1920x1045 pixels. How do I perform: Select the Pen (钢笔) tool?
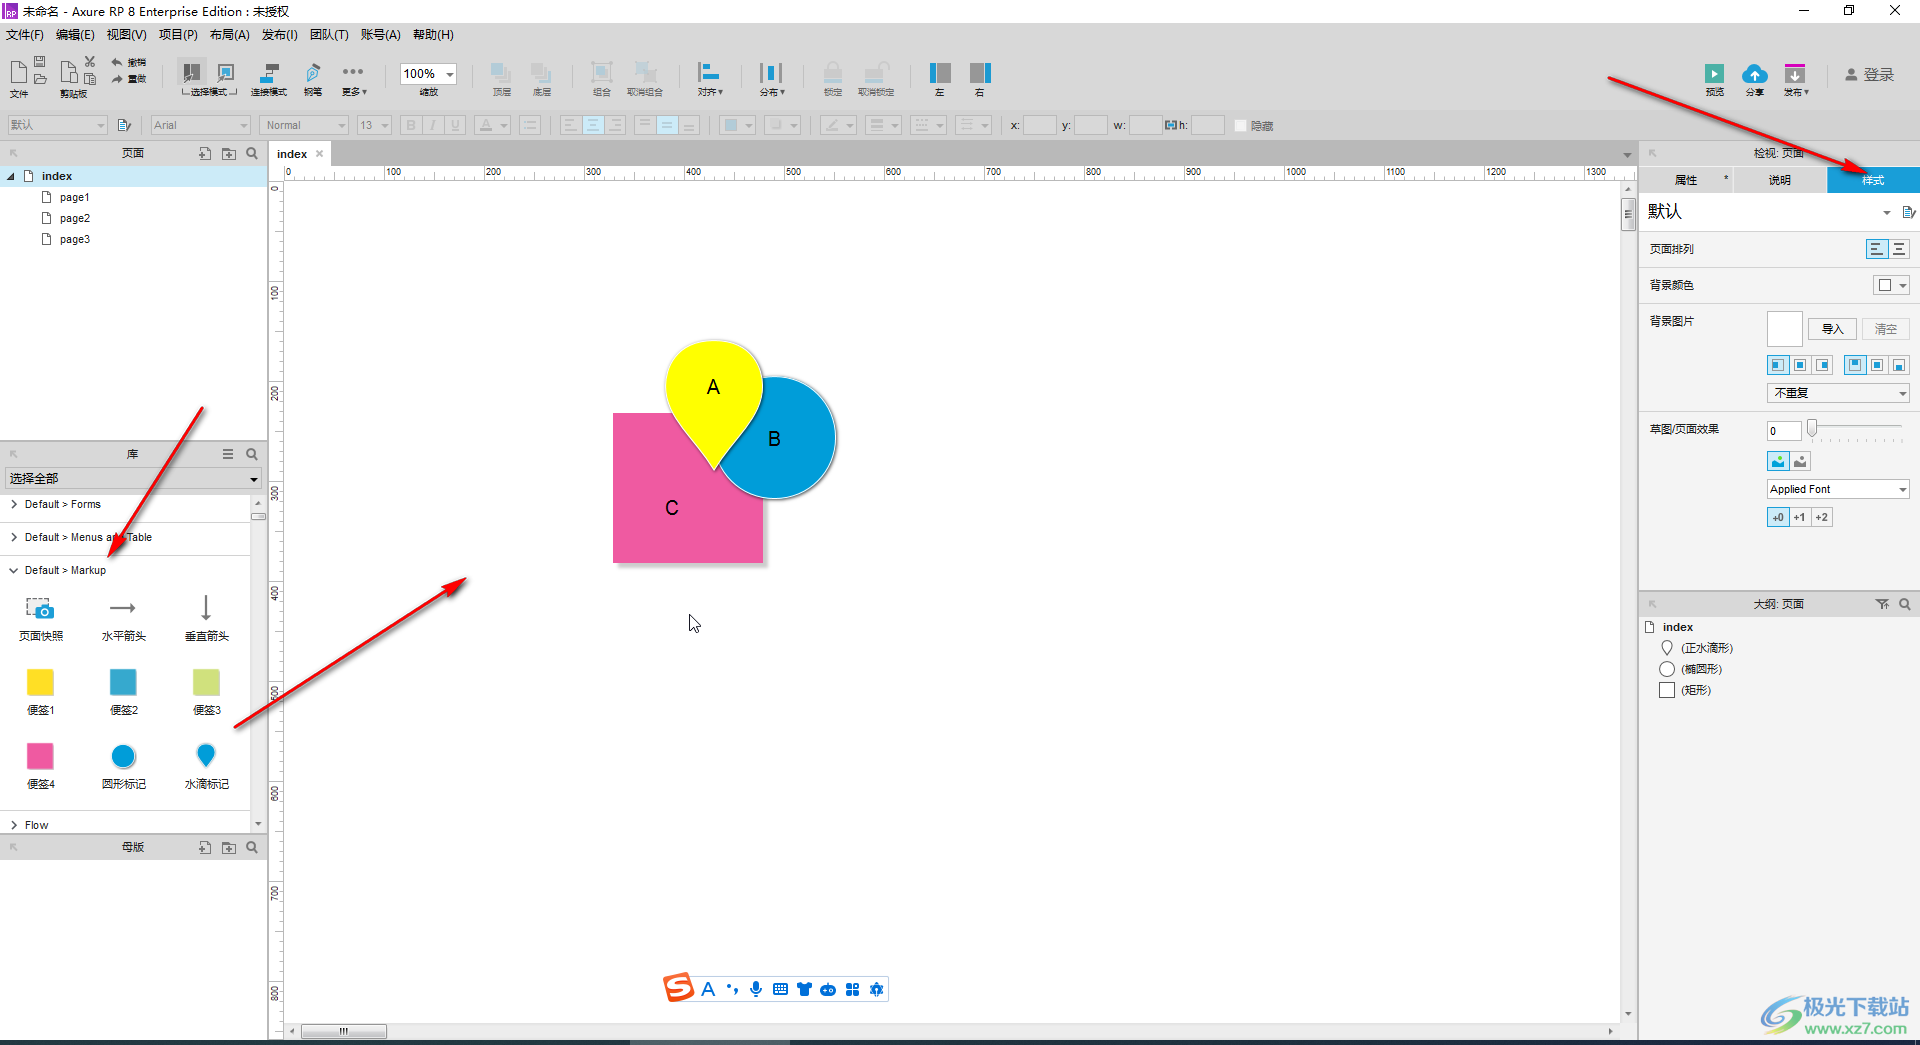pos(313,76)
